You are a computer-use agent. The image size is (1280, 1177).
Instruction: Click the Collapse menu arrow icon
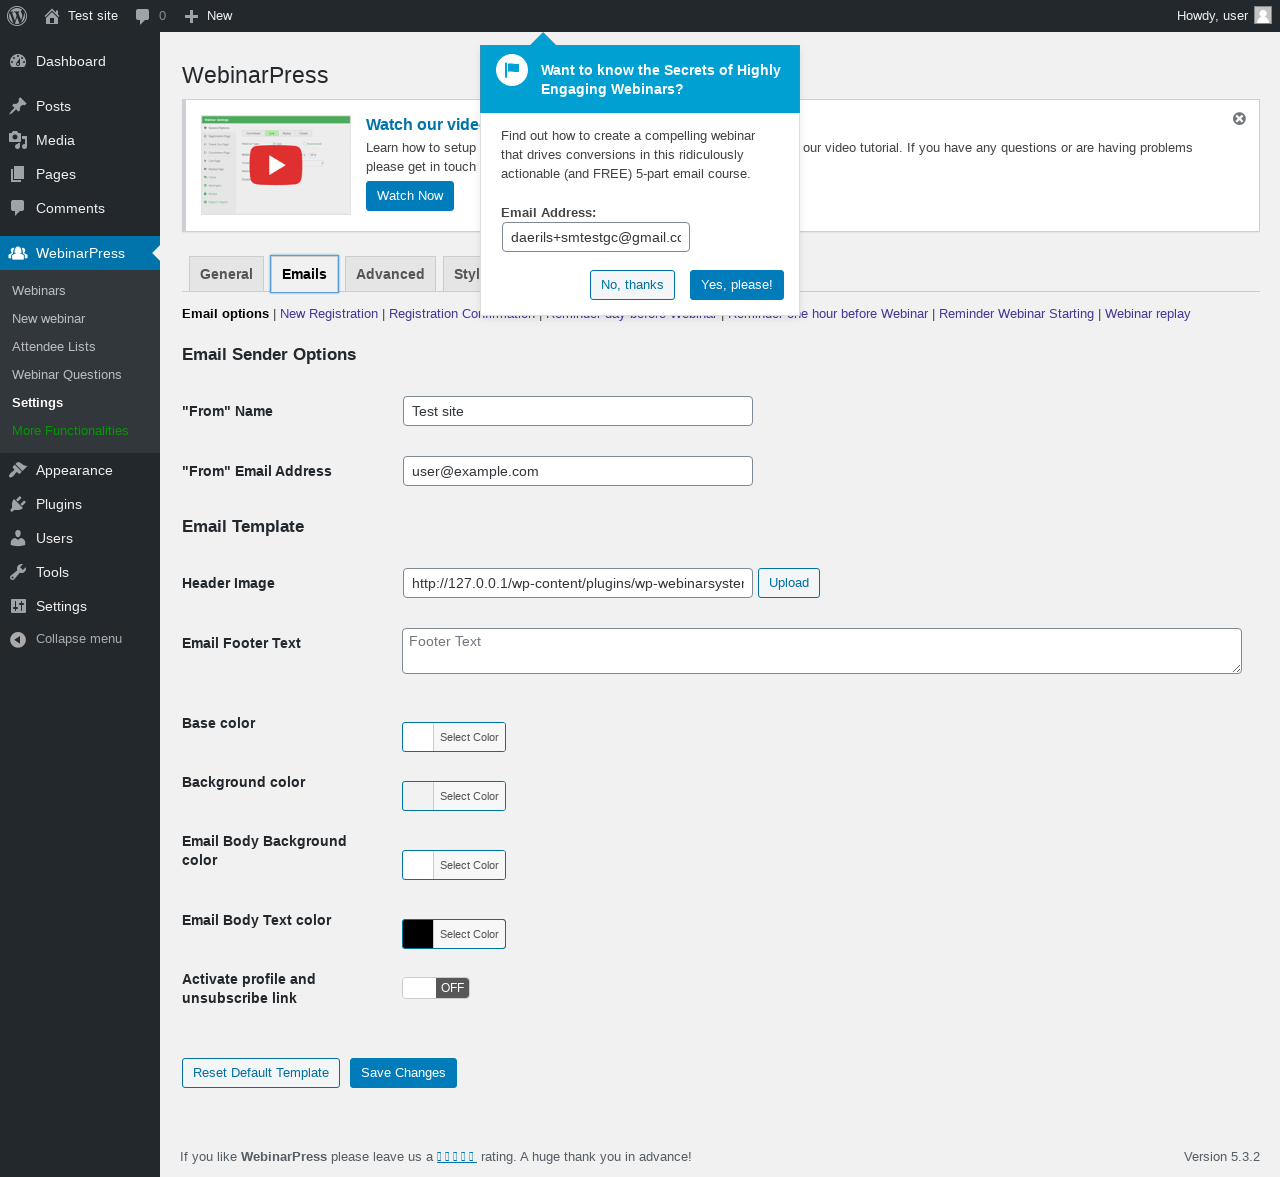(x=18, y=639)
